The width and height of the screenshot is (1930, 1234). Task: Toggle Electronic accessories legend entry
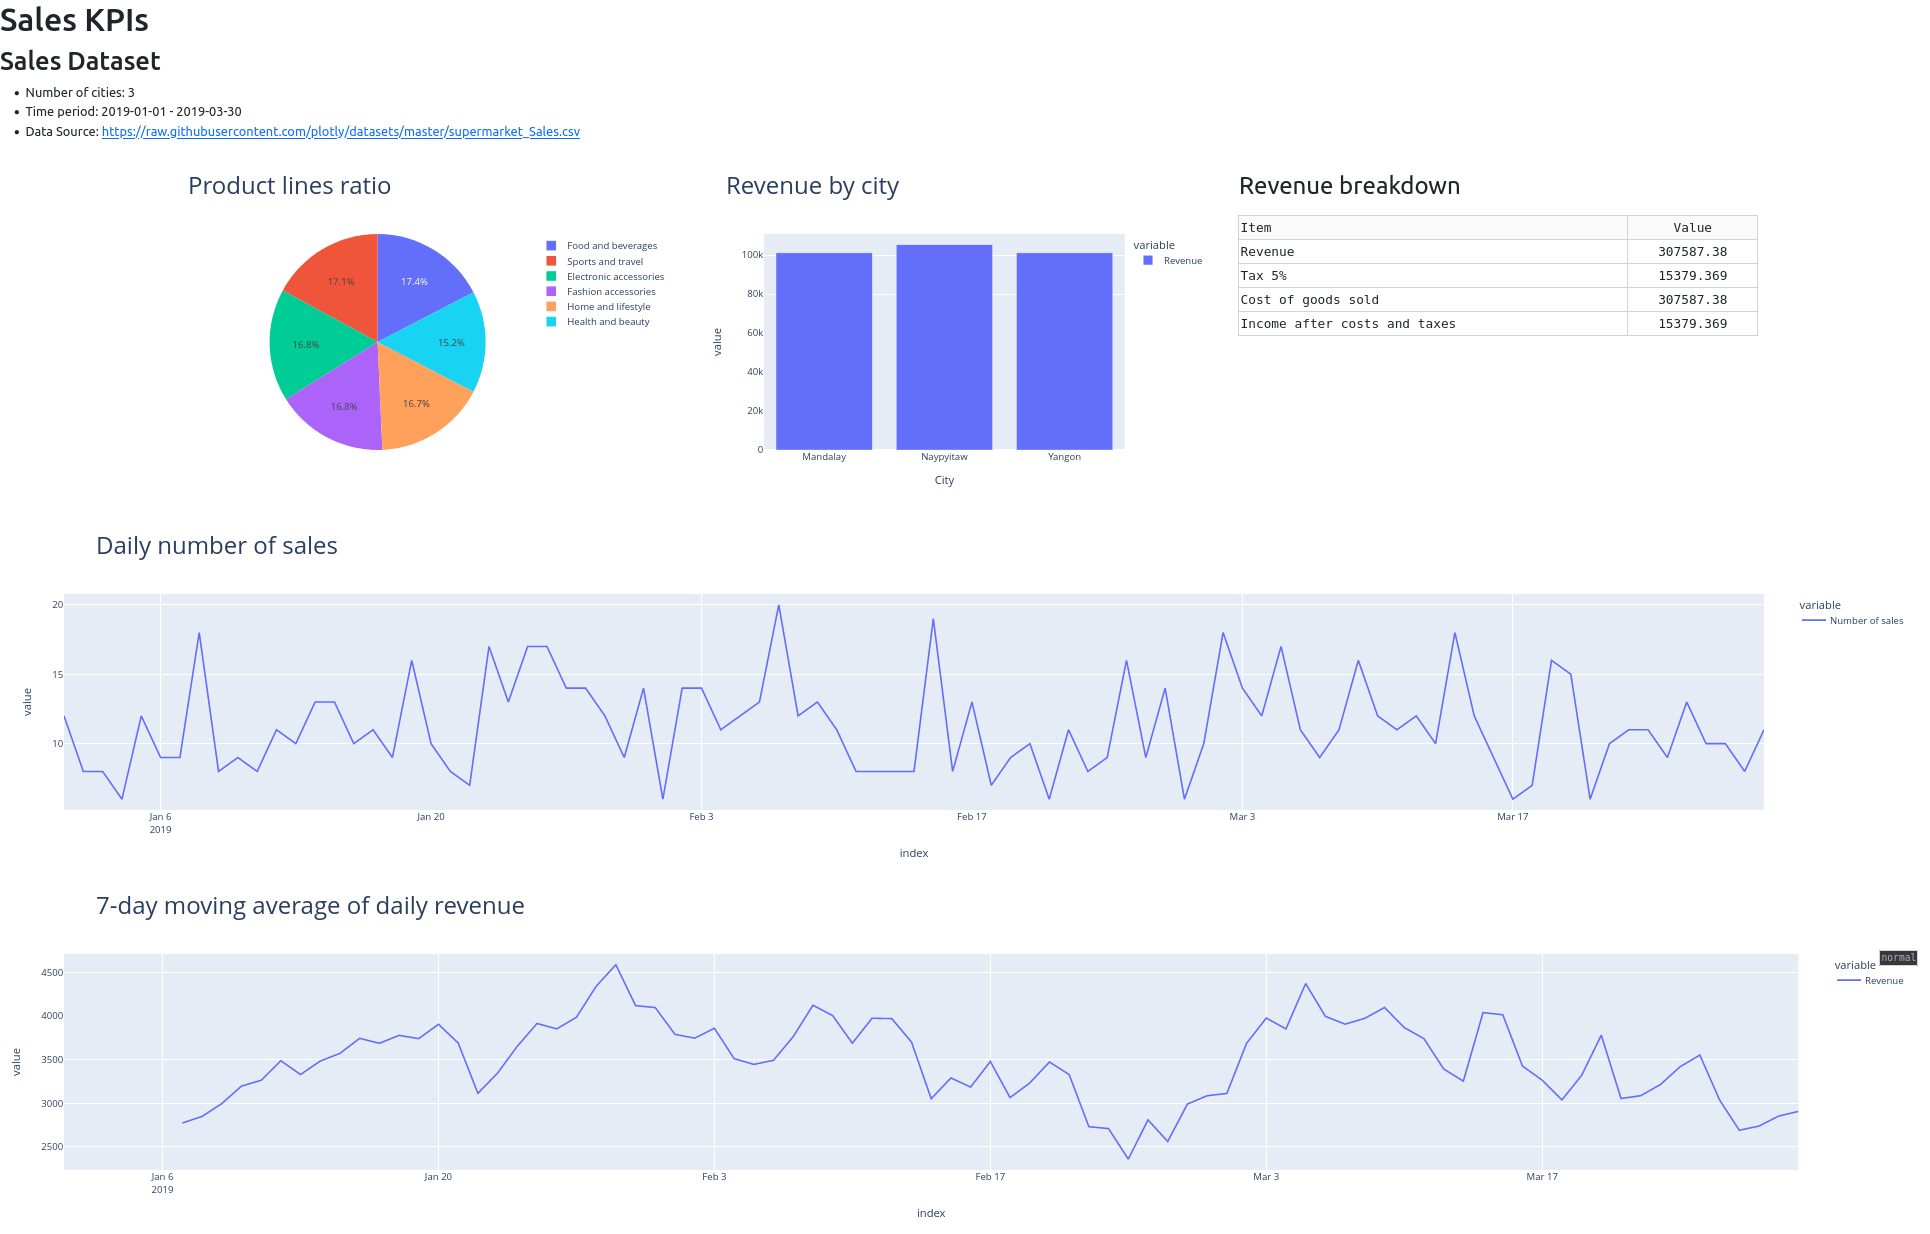click(x=605, y=277)
